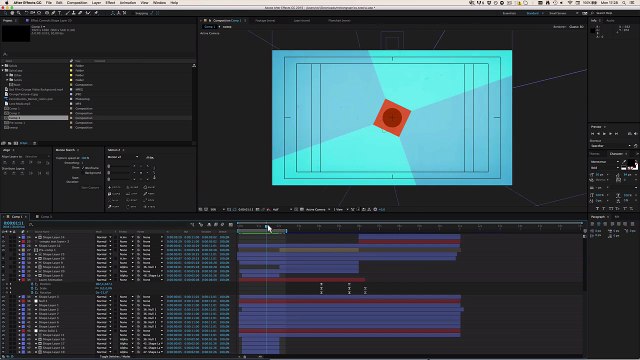Select the Shape rectangle tool

tap(47, 13)
